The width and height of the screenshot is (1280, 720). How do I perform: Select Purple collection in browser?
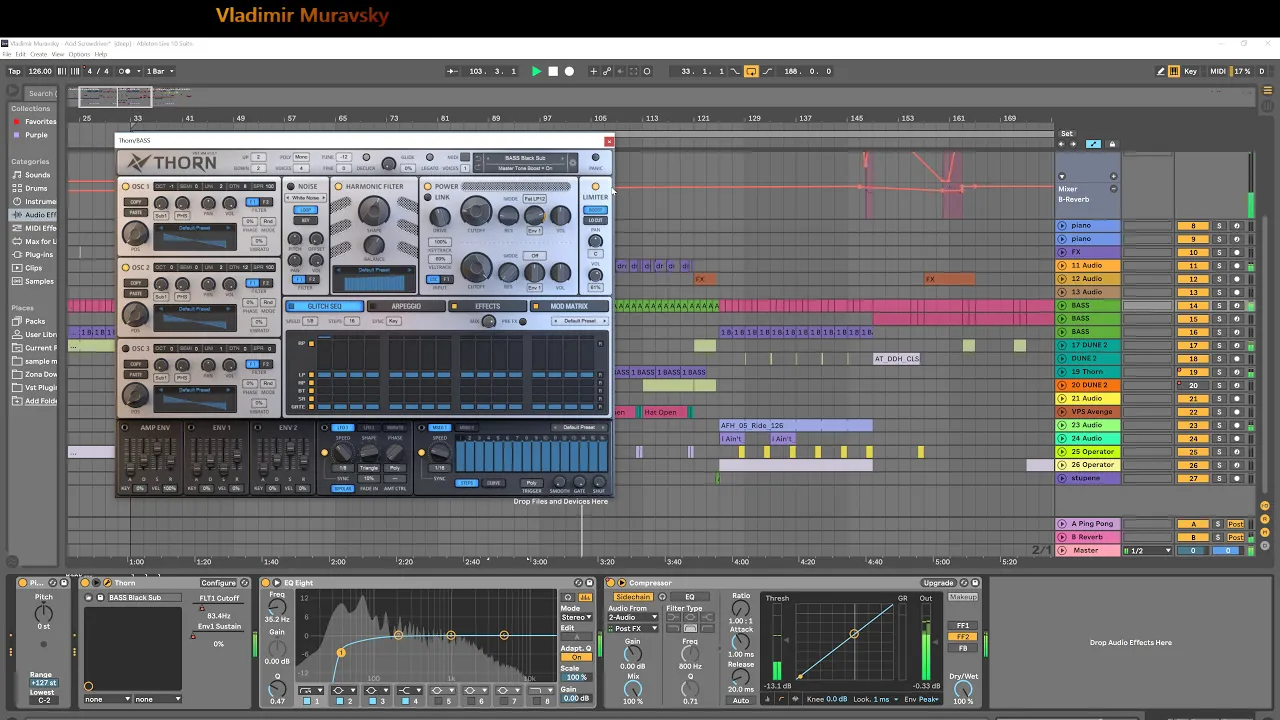[36, 135]
